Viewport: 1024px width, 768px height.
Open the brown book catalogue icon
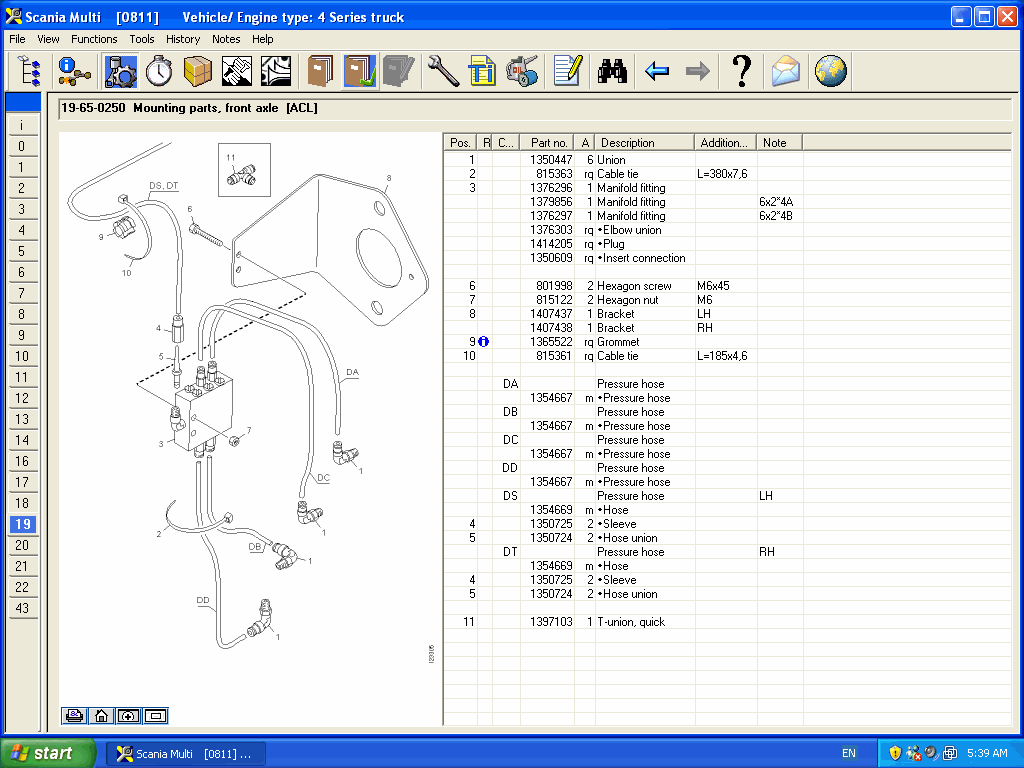(320, 71)
